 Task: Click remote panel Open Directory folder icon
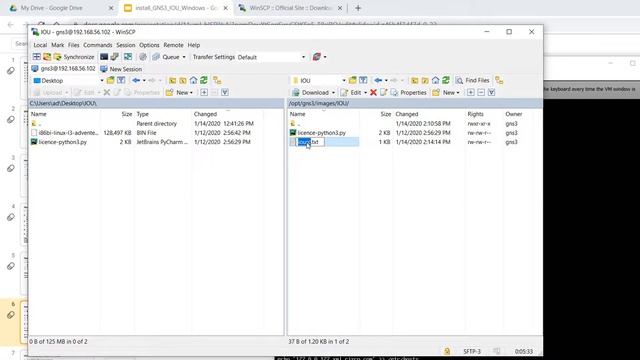coord(353,80)
